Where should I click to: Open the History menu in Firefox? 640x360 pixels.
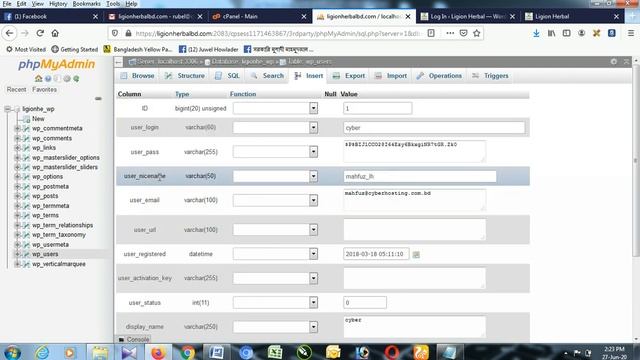pyautogui.click(x=58, y=4)
